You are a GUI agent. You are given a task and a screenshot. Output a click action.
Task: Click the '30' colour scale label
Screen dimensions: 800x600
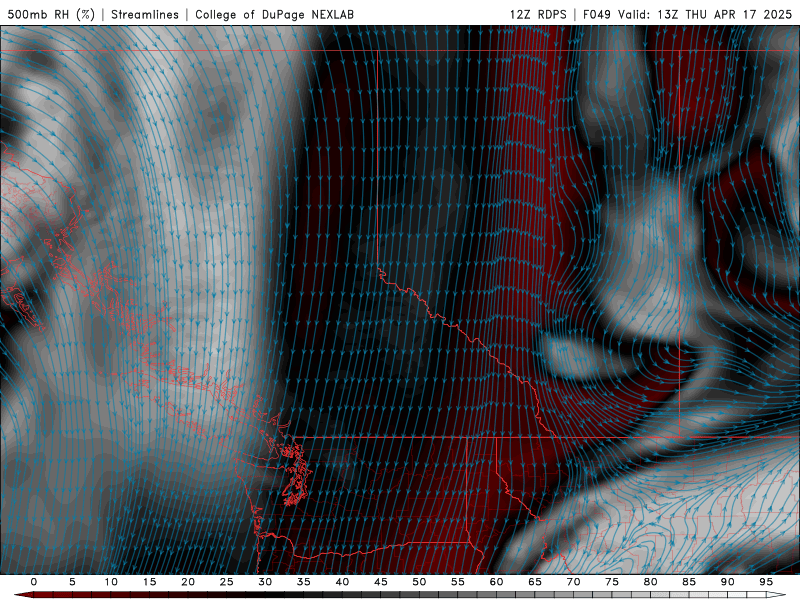tap(265, 582)
